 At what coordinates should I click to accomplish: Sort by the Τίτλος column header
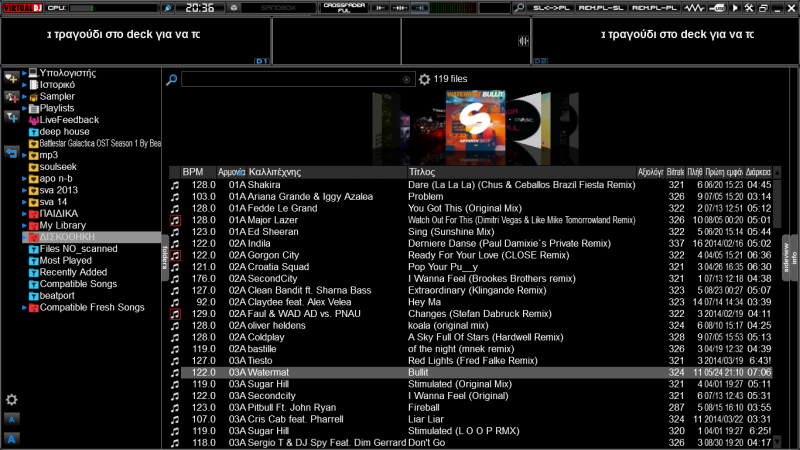coord(521,172)
